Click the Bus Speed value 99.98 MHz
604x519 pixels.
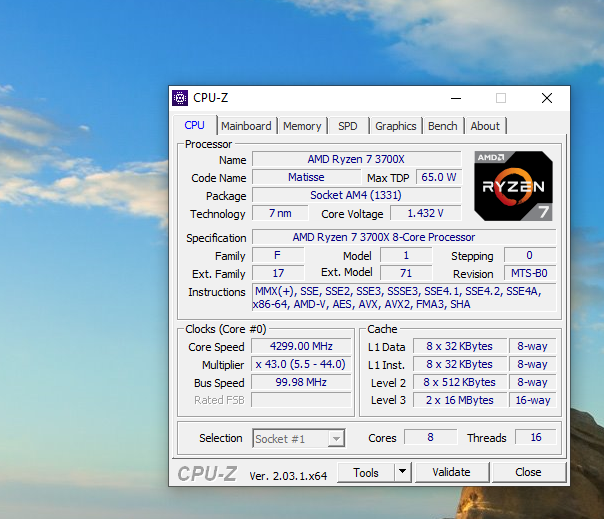(x=301, y=382)
